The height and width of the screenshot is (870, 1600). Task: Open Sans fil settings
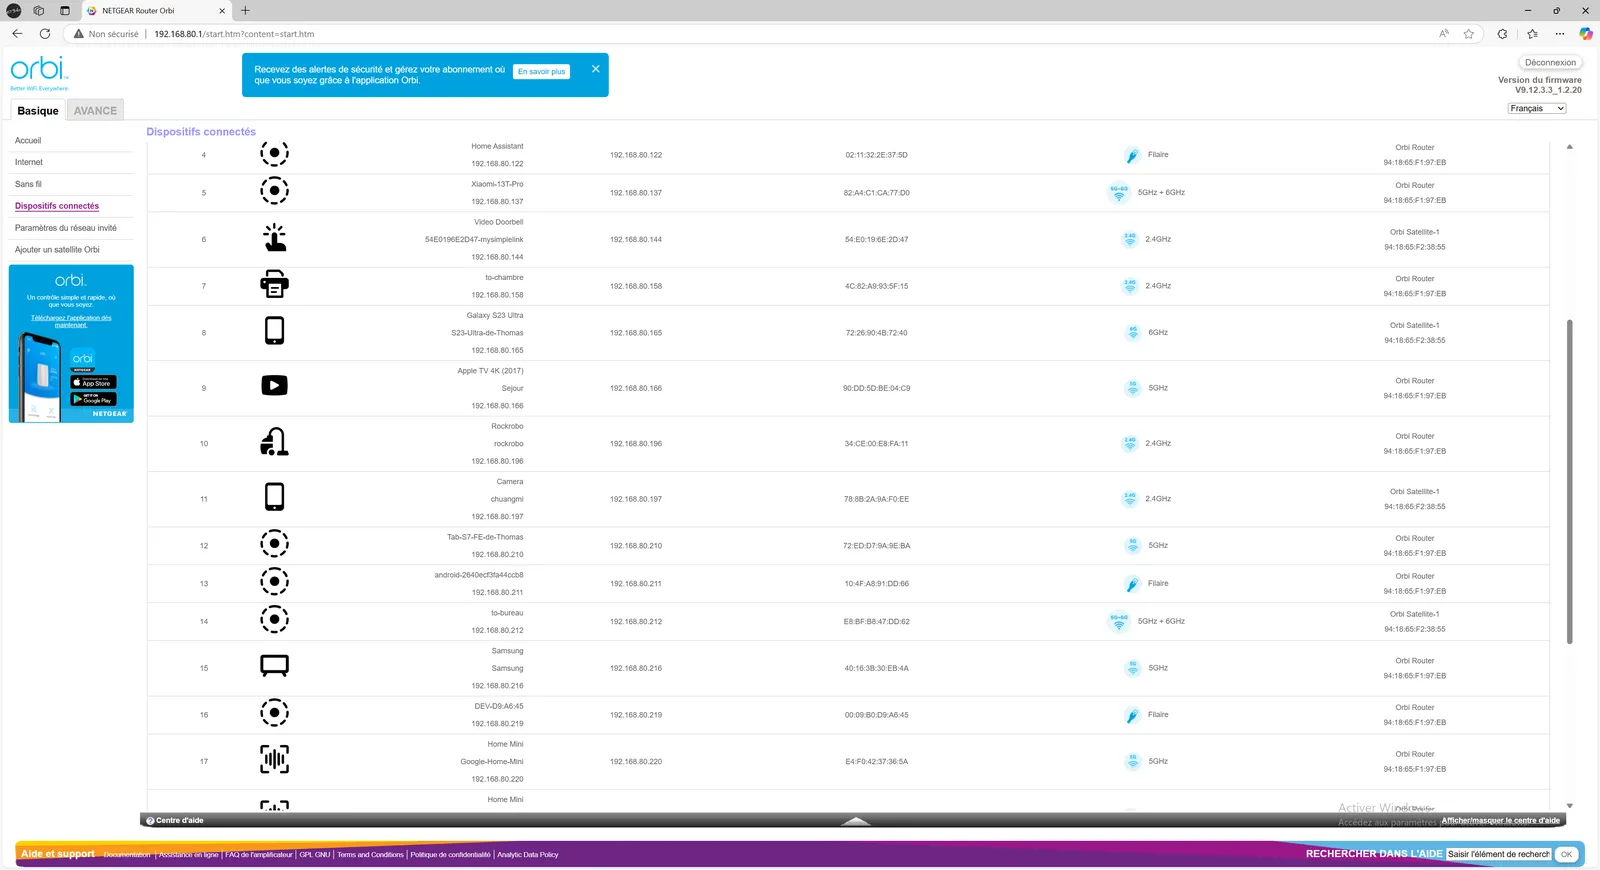pyautogui.click(x=28, y=184)
